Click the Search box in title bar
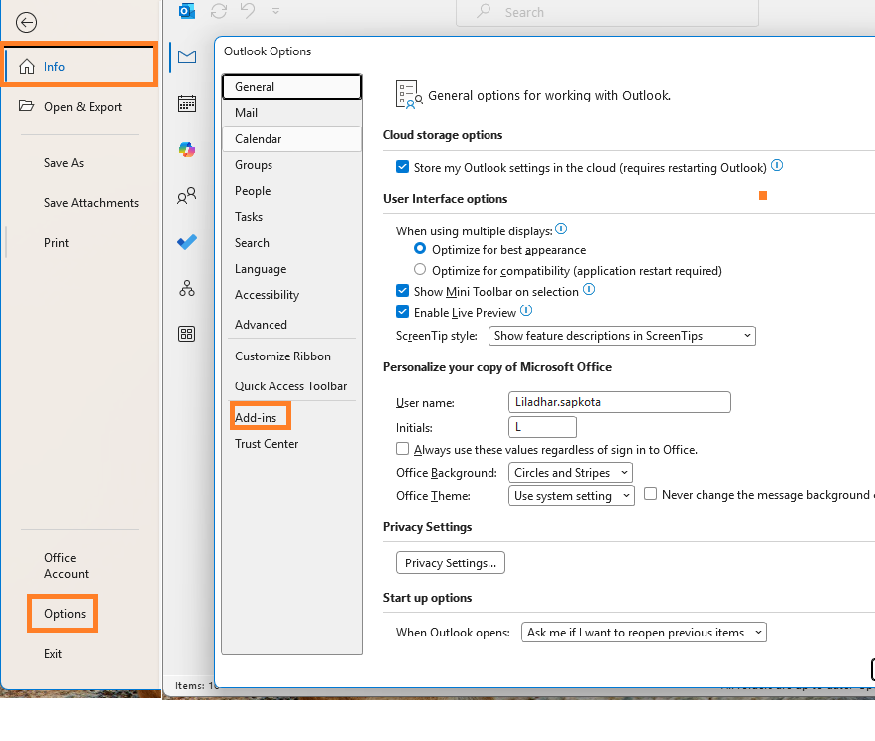Image resolution: width=875 pixels, height=741 pixels. point(607,13)
